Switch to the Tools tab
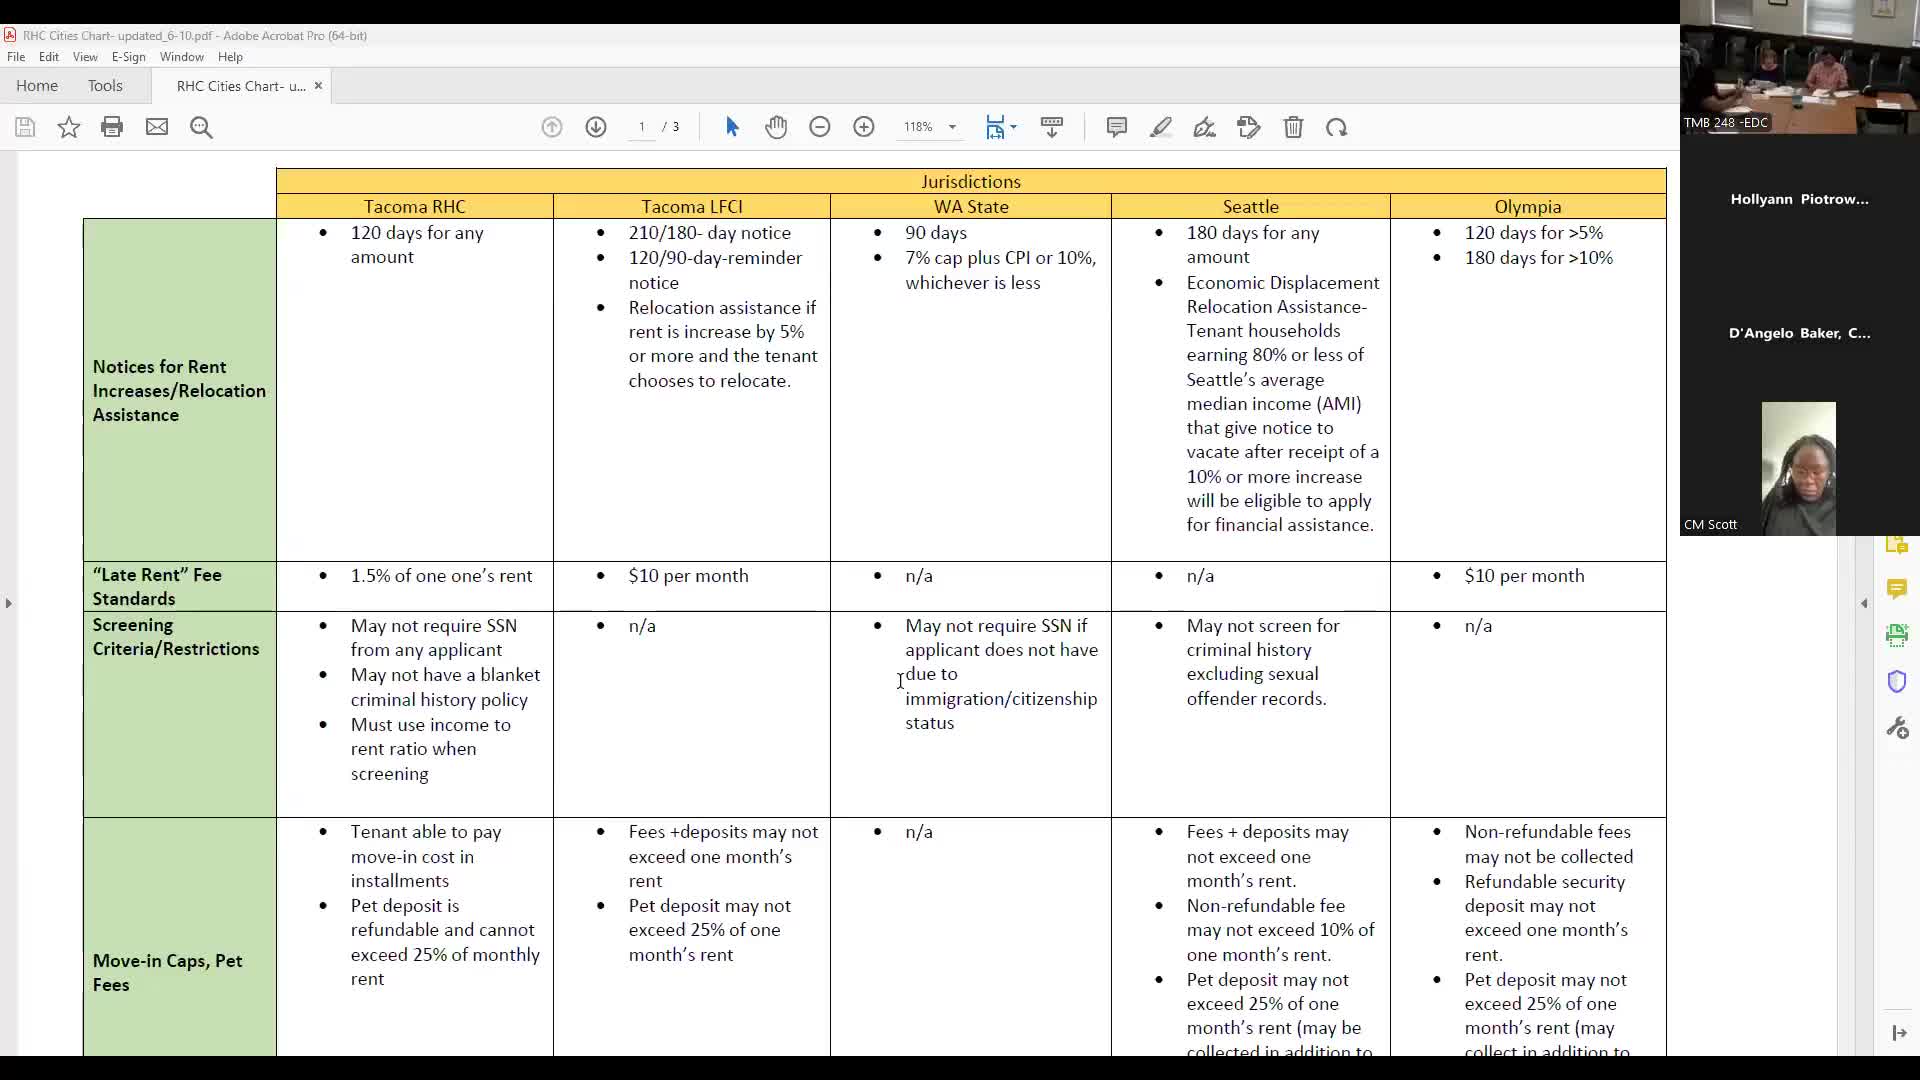 105,86
